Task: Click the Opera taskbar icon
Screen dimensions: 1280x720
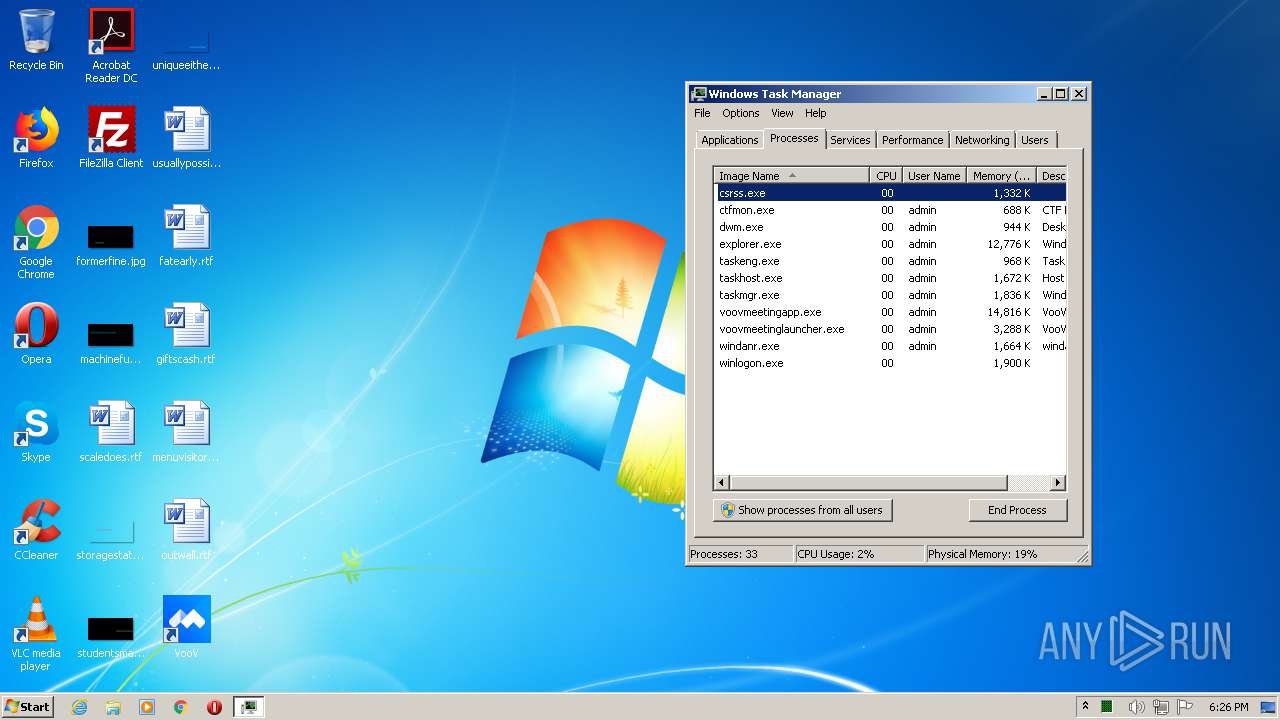Action: pyautogui.click(x=214, y=707)
